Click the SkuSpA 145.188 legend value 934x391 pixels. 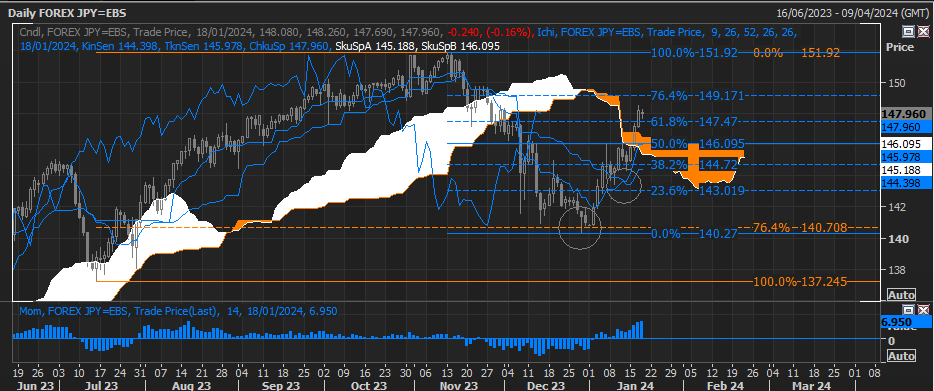click(x=375, y=46)
